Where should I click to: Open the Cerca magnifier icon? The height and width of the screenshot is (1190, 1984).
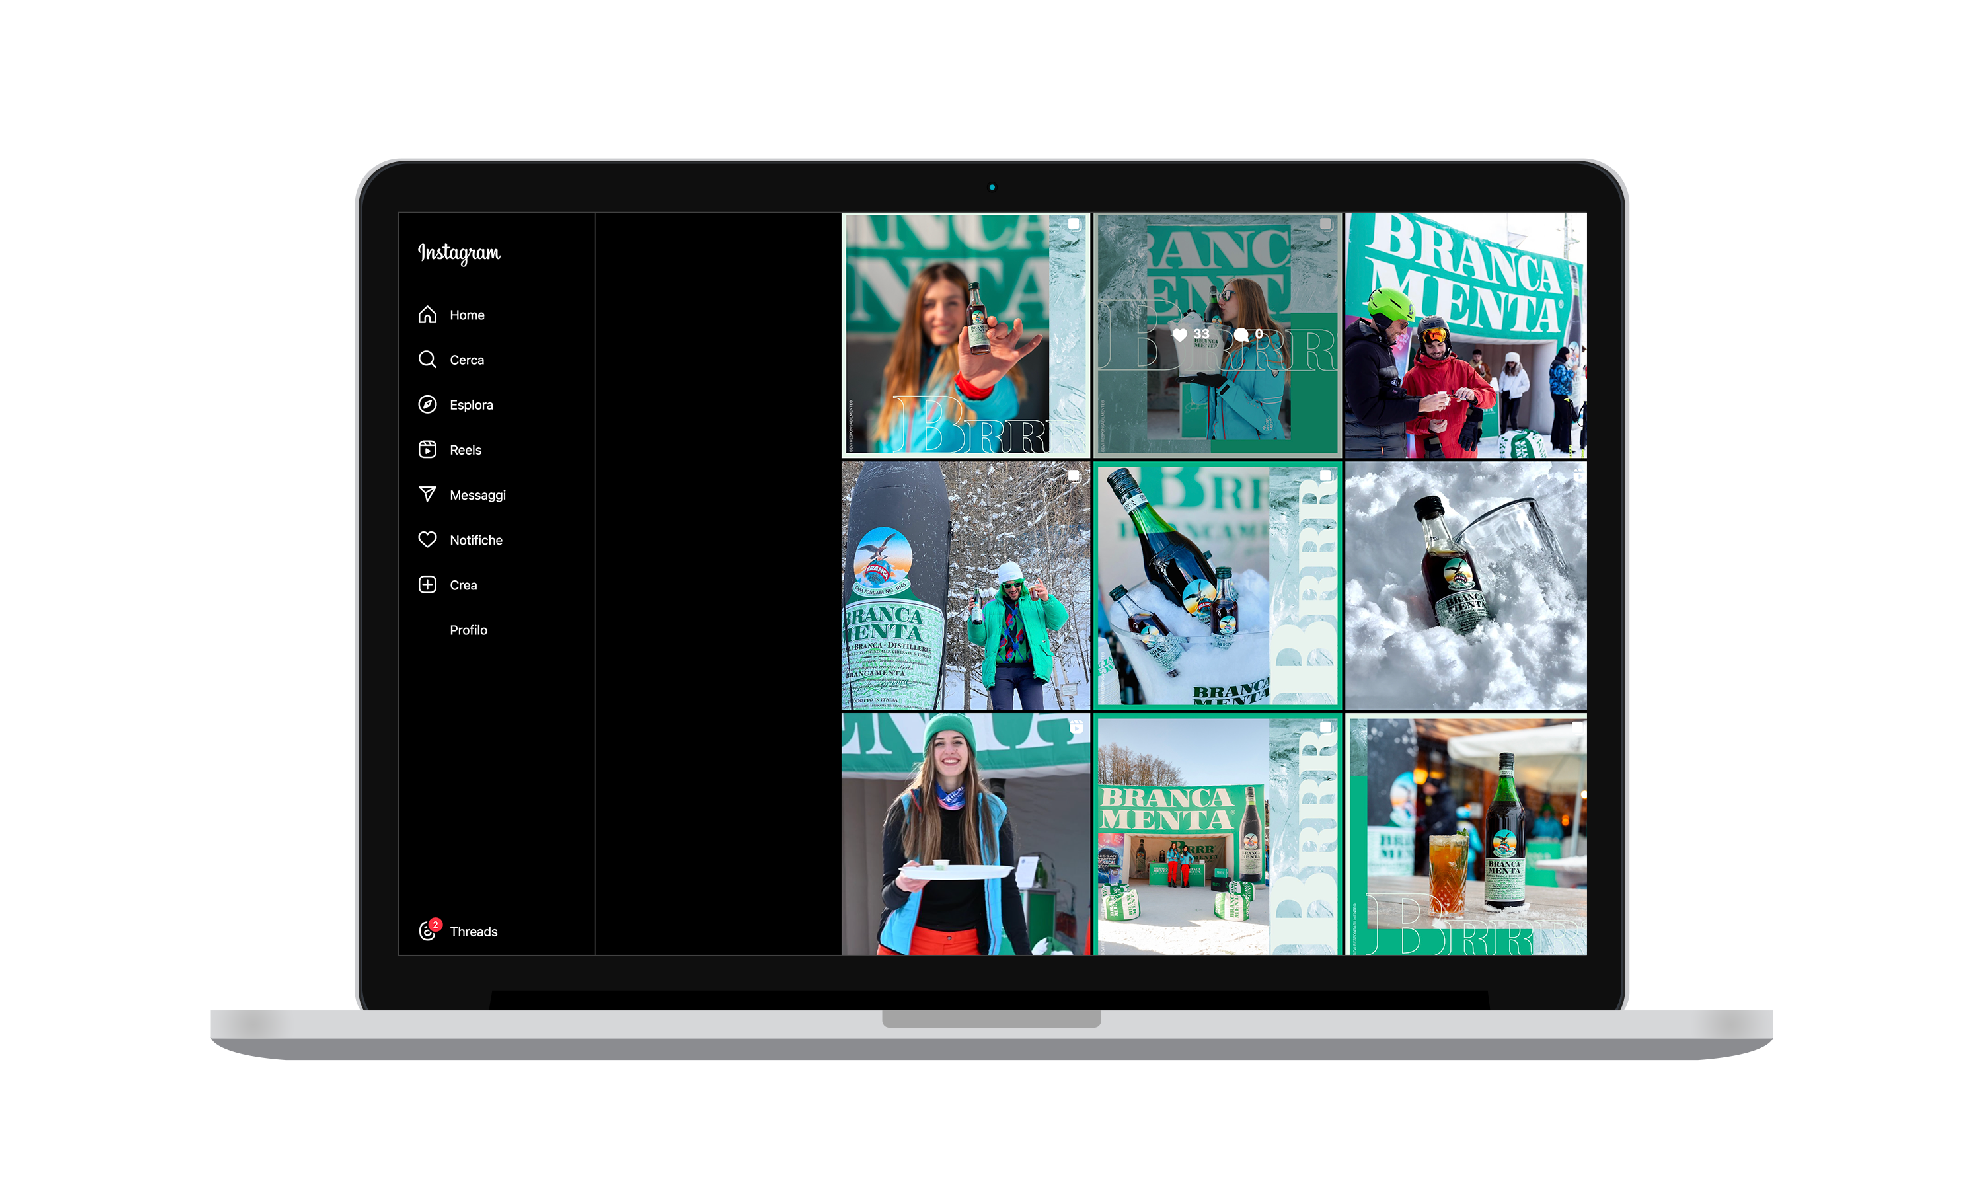(x=427, y=360)
